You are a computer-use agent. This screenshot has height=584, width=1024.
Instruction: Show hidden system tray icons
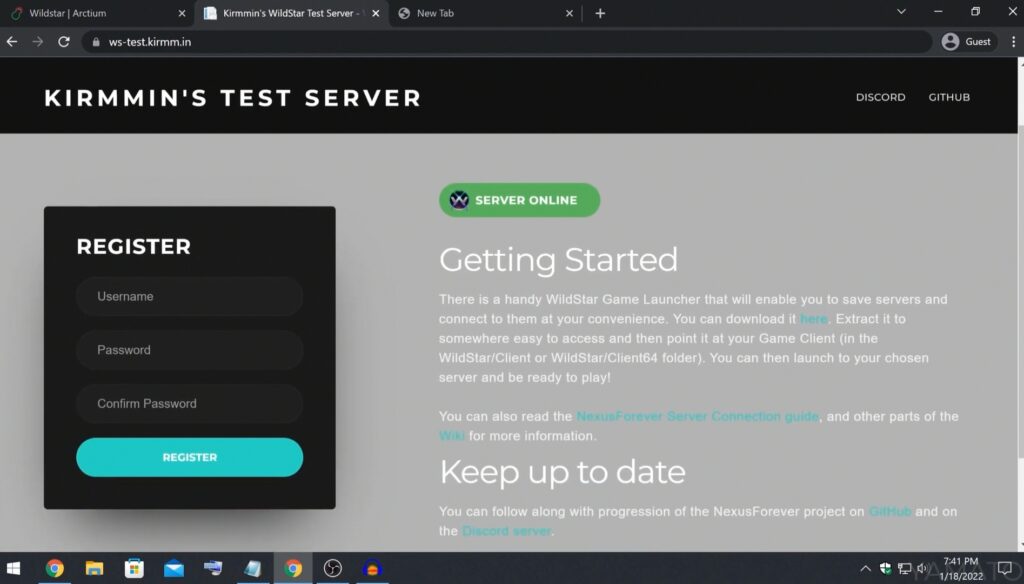click(865, 568)
